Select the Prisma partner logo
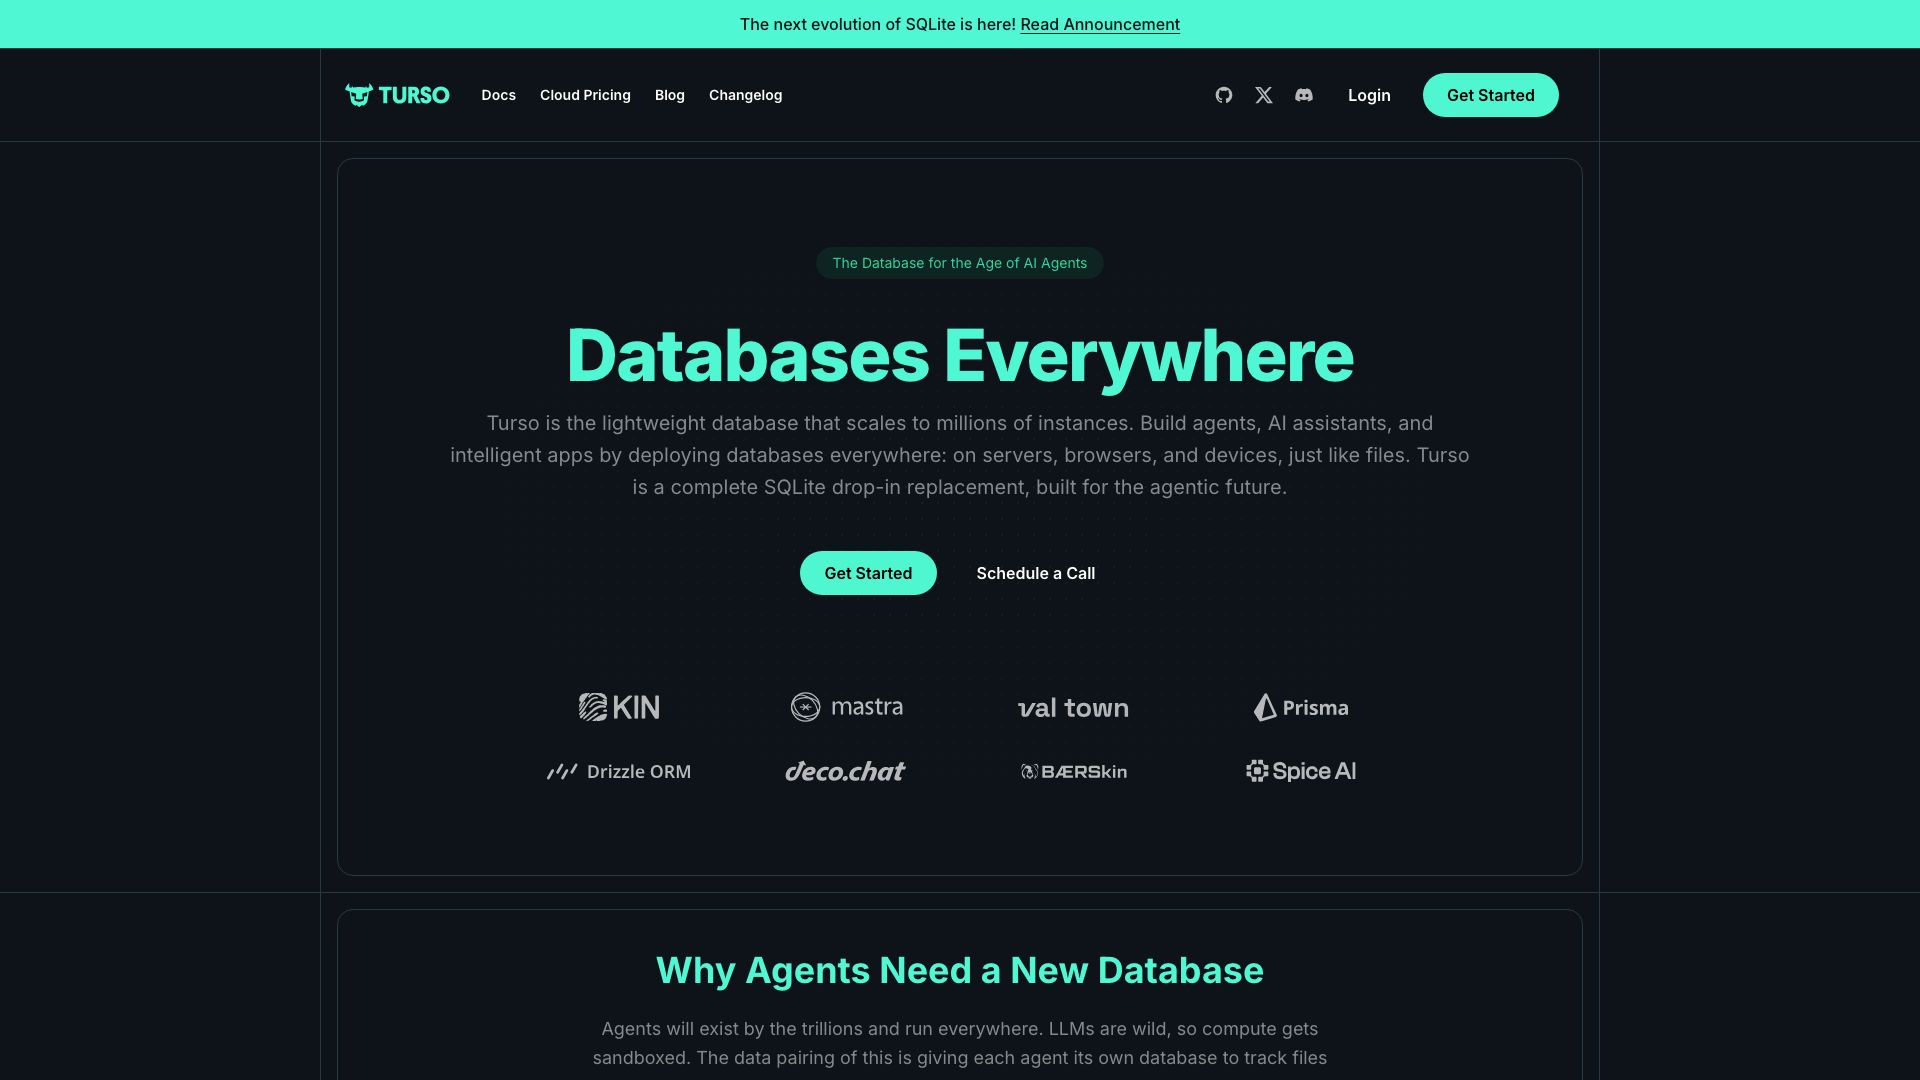1920x1080 pixels. [1301, 707]
